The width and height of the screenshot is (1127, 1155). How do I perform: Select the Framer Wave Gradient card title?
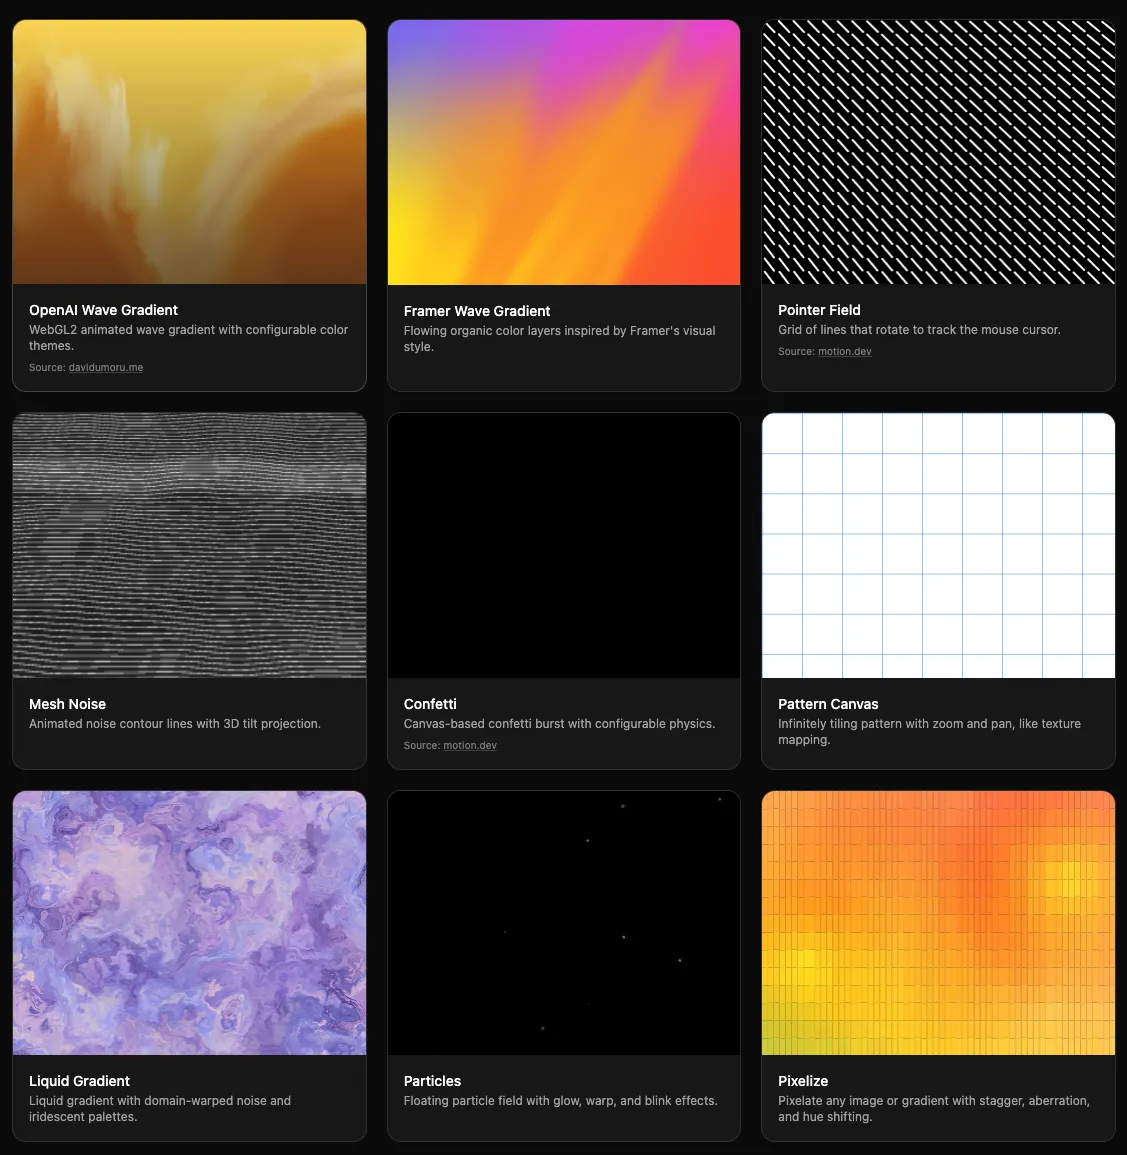pos(477,311)
